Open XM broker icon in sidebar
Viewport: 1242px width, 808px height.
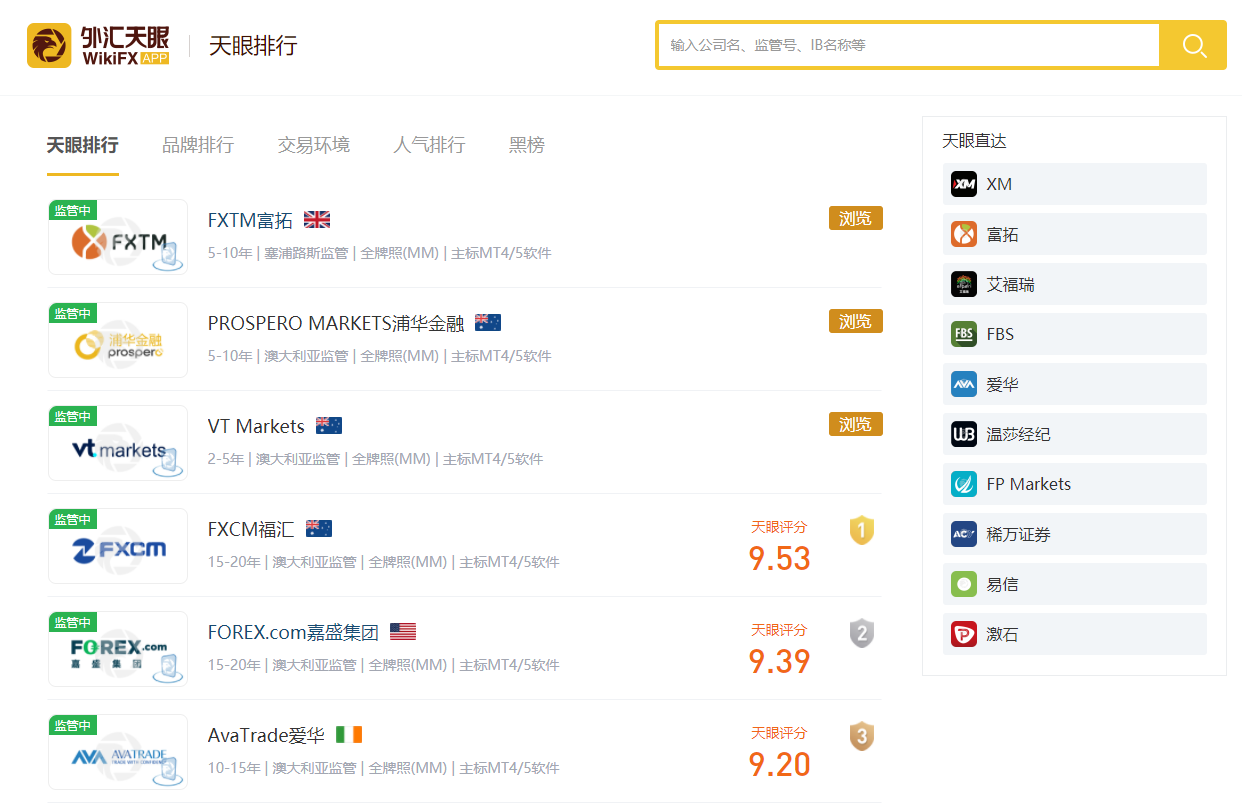coord(964,184)
